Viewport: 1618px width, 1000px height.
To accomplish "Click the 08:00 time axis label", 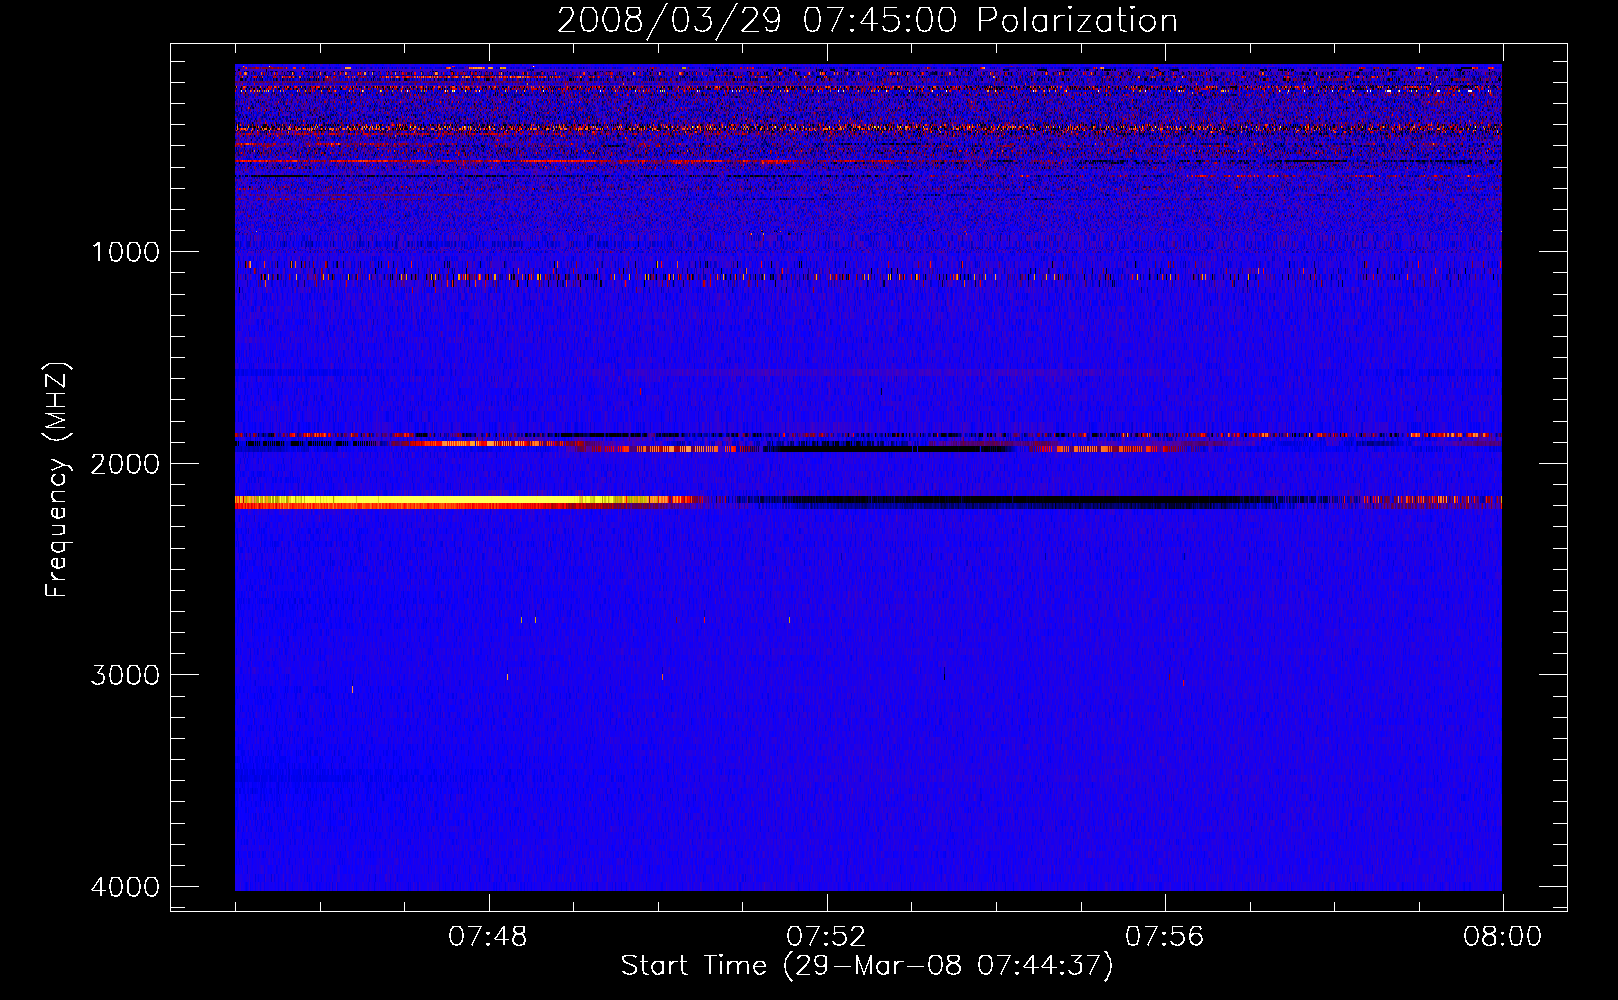I will [x=1503, y=937].
